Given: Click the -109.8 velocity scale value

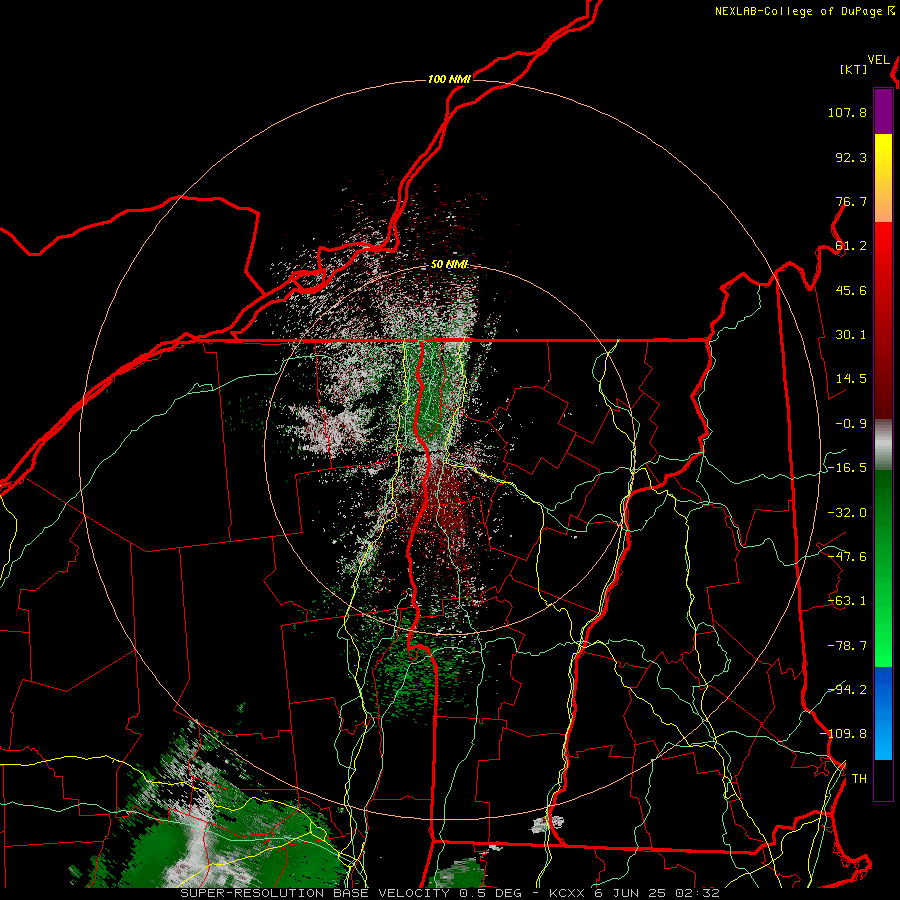Looking at the screenshot, I should (843, 734).
